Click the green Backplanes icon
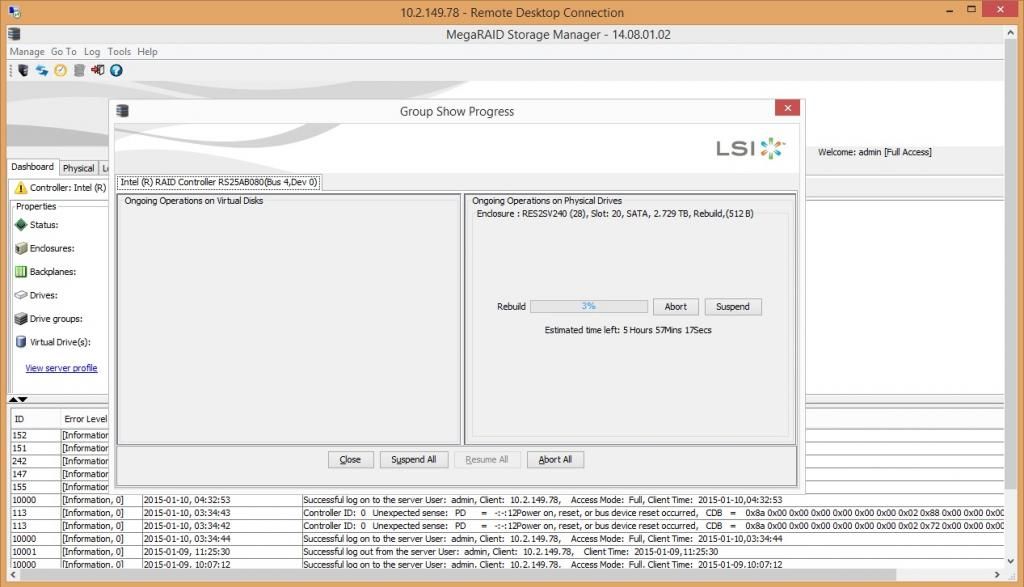Viewport: 1024px width, 587px height. point(21,272)
